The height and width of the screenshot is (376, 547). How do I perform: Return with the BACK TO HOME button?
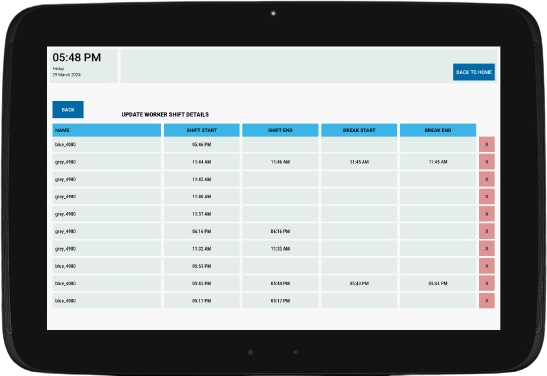click(474, 72)
